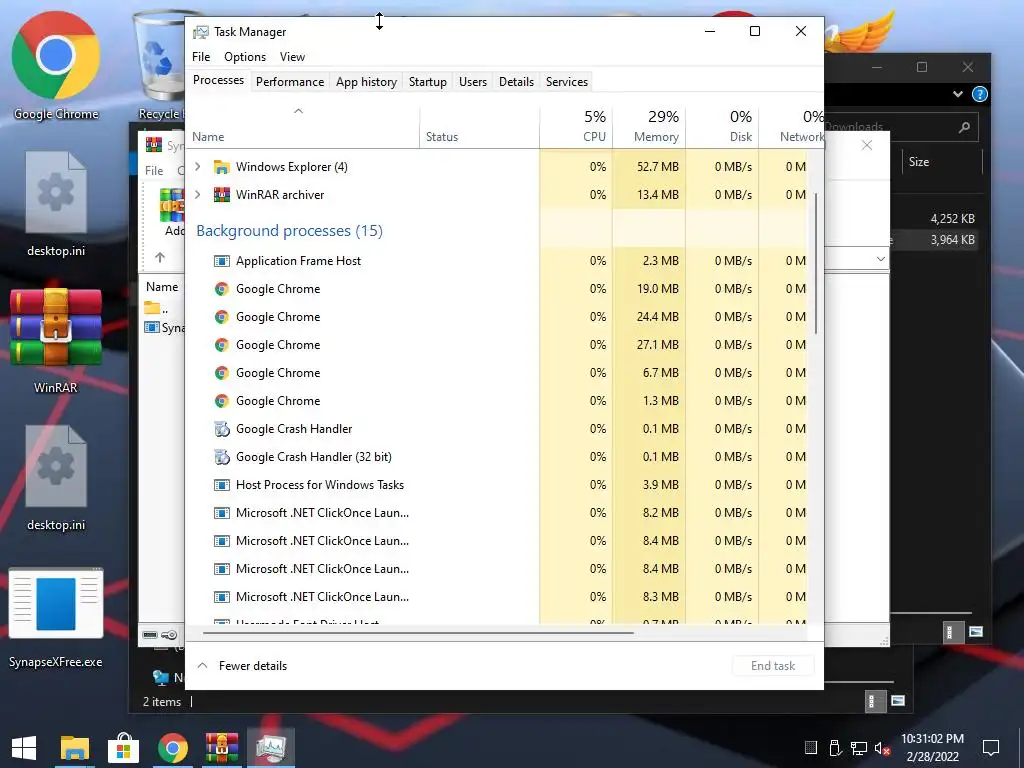This screenshot has height=768, width=1024.
Task: Switch to the Services tab
Action: [x=567, y=82]
